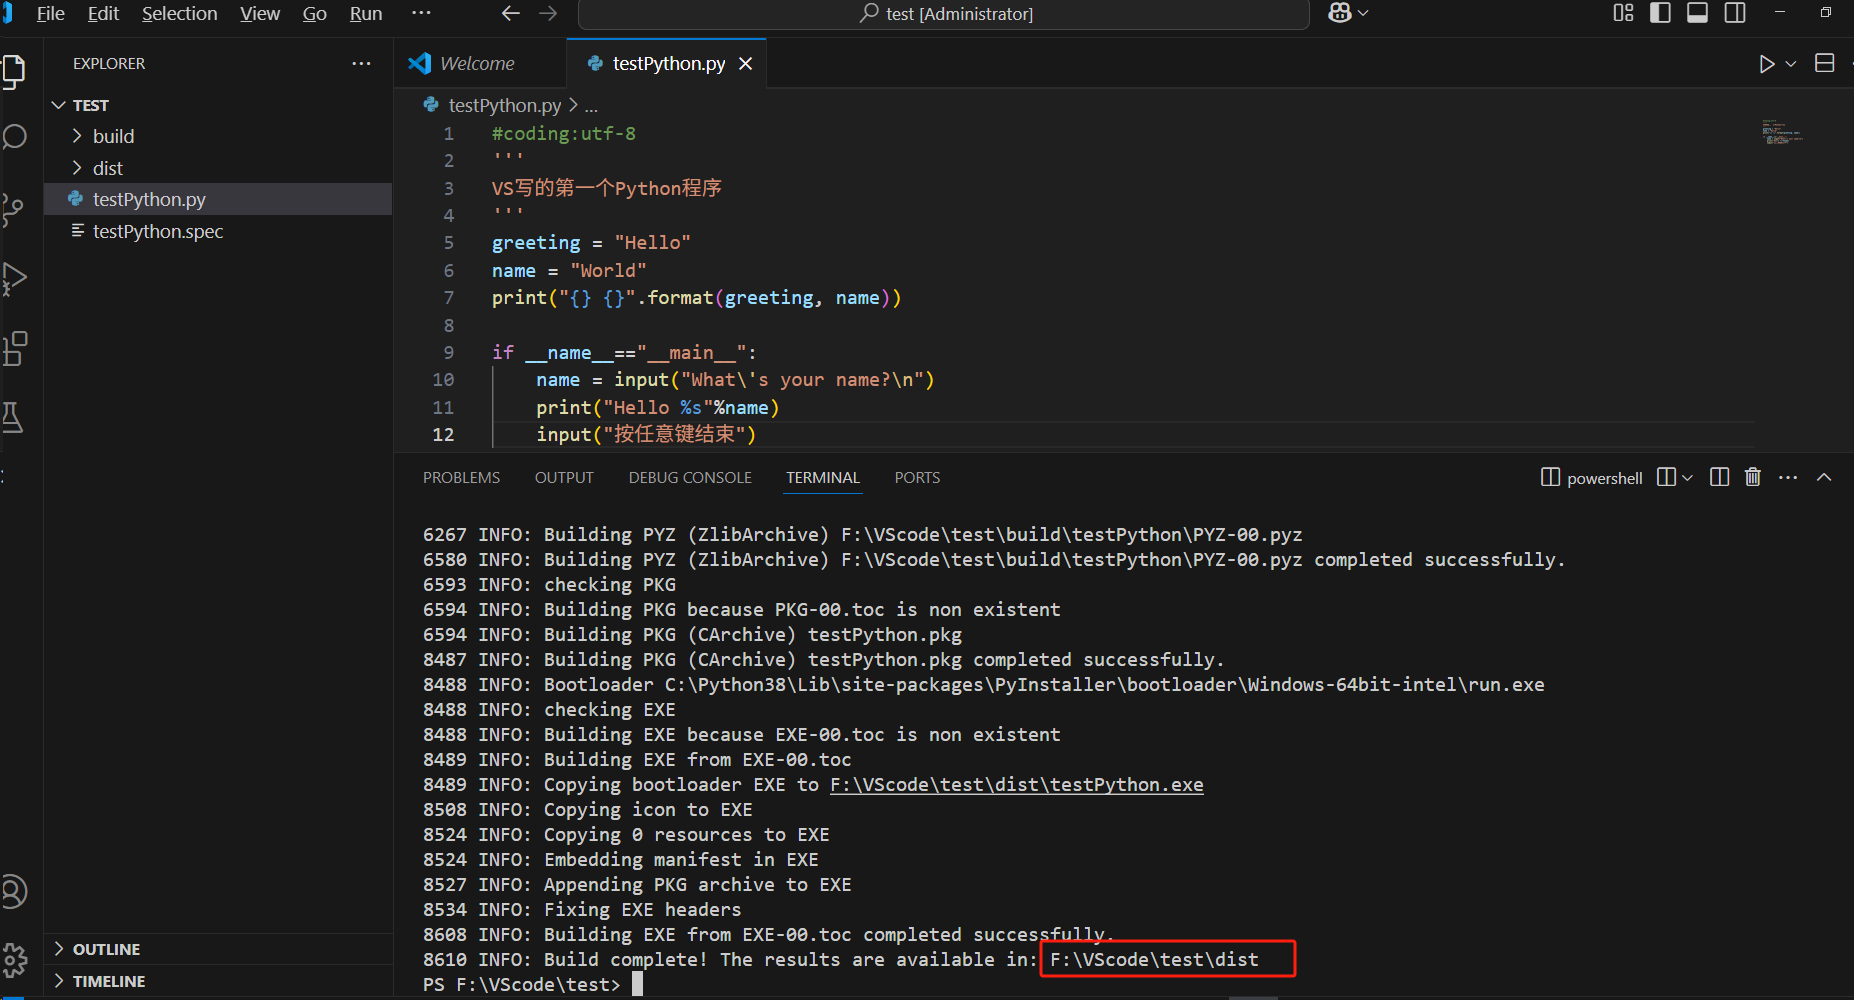Open the Run menu
Image resolution: width=1854 pixels, height=1000 pixels.
pos(366,13)
